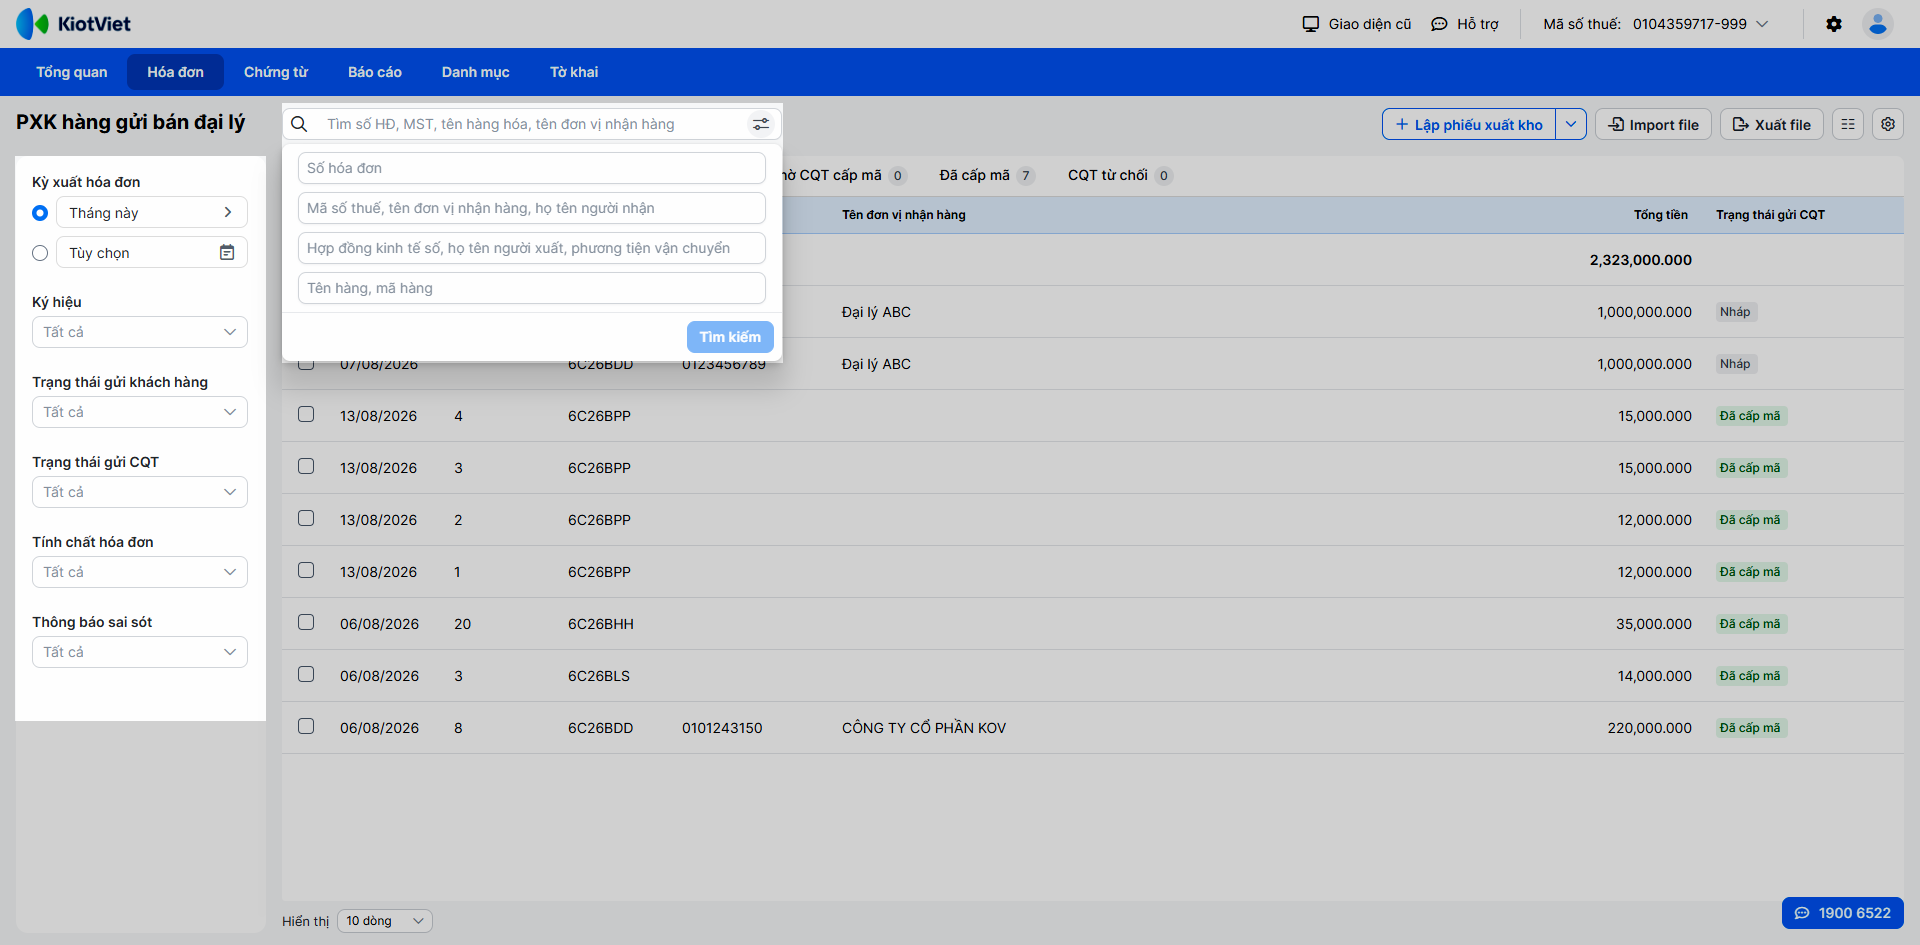Expand the Lập phiếu xuất kho arrow menu
Screen dimensions: 1920x945
[x=1571, y=124]
